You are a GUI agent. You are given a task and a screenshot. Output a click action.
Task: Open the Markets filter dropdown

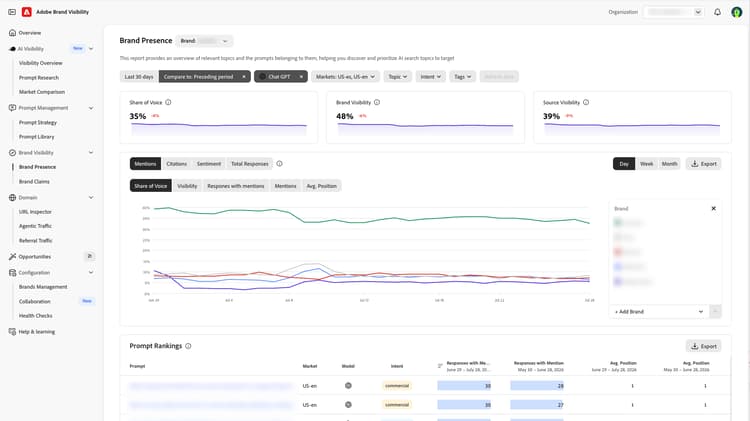[x=345, y=77]
